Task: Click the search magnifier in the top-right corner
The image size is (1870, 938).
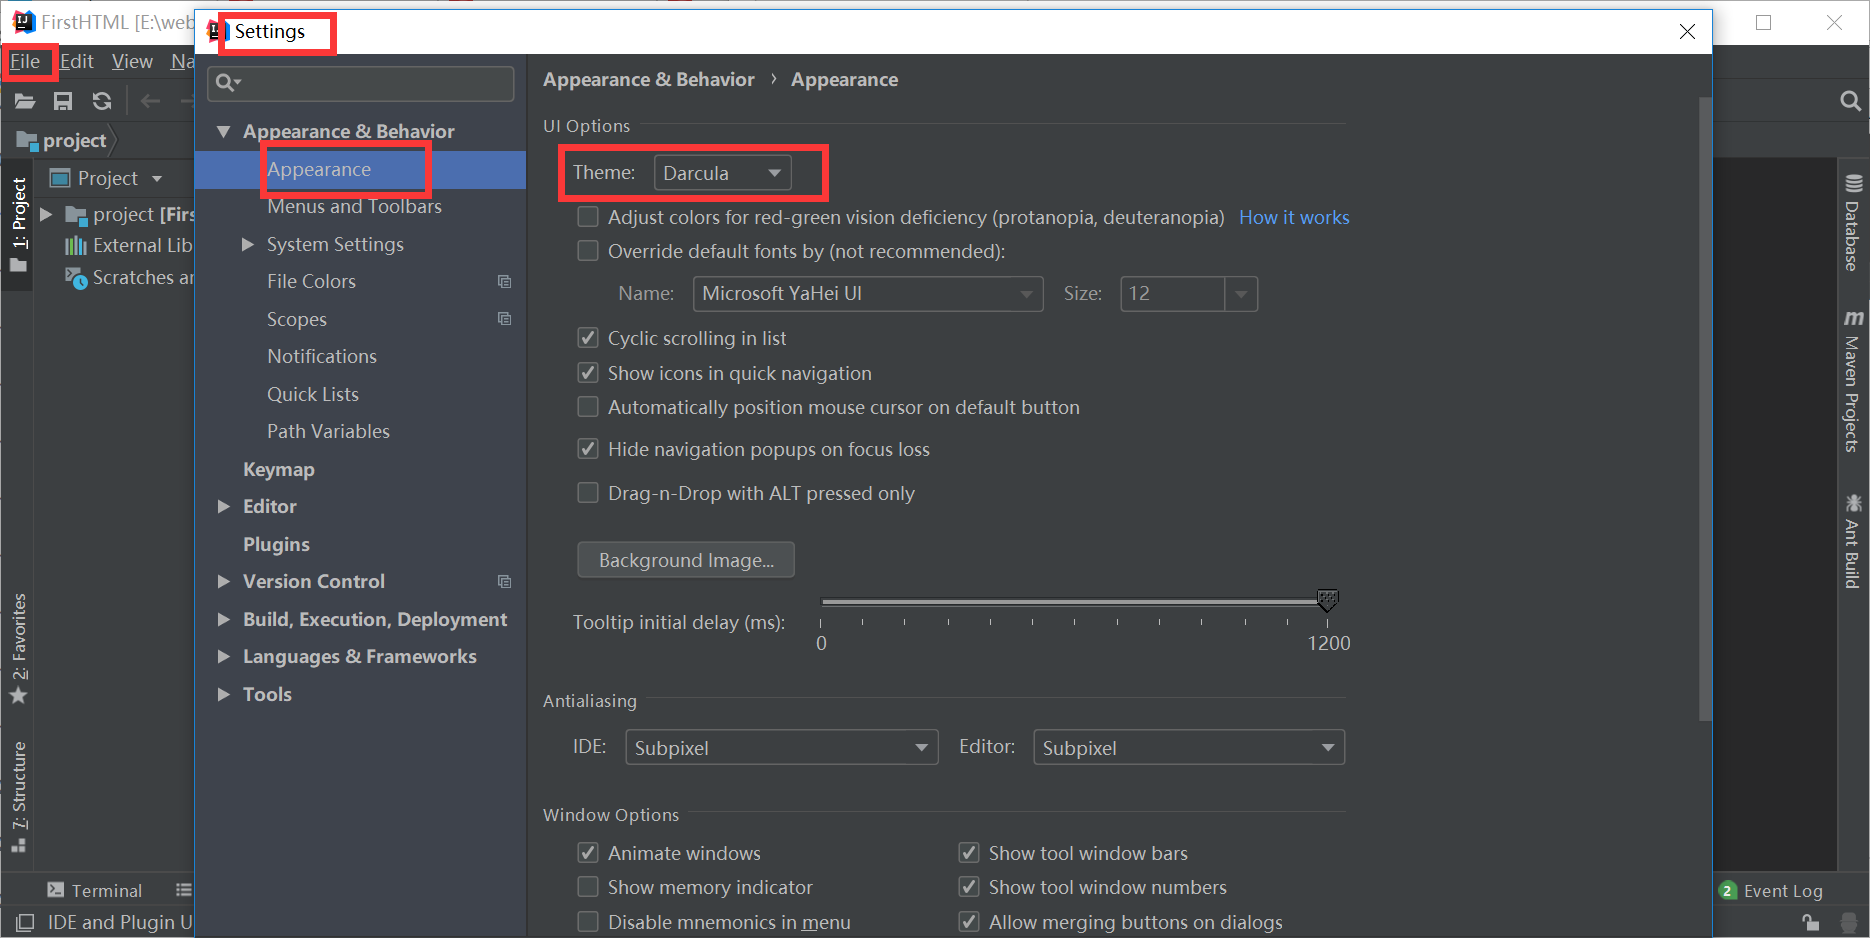Action: [1849, 100]
